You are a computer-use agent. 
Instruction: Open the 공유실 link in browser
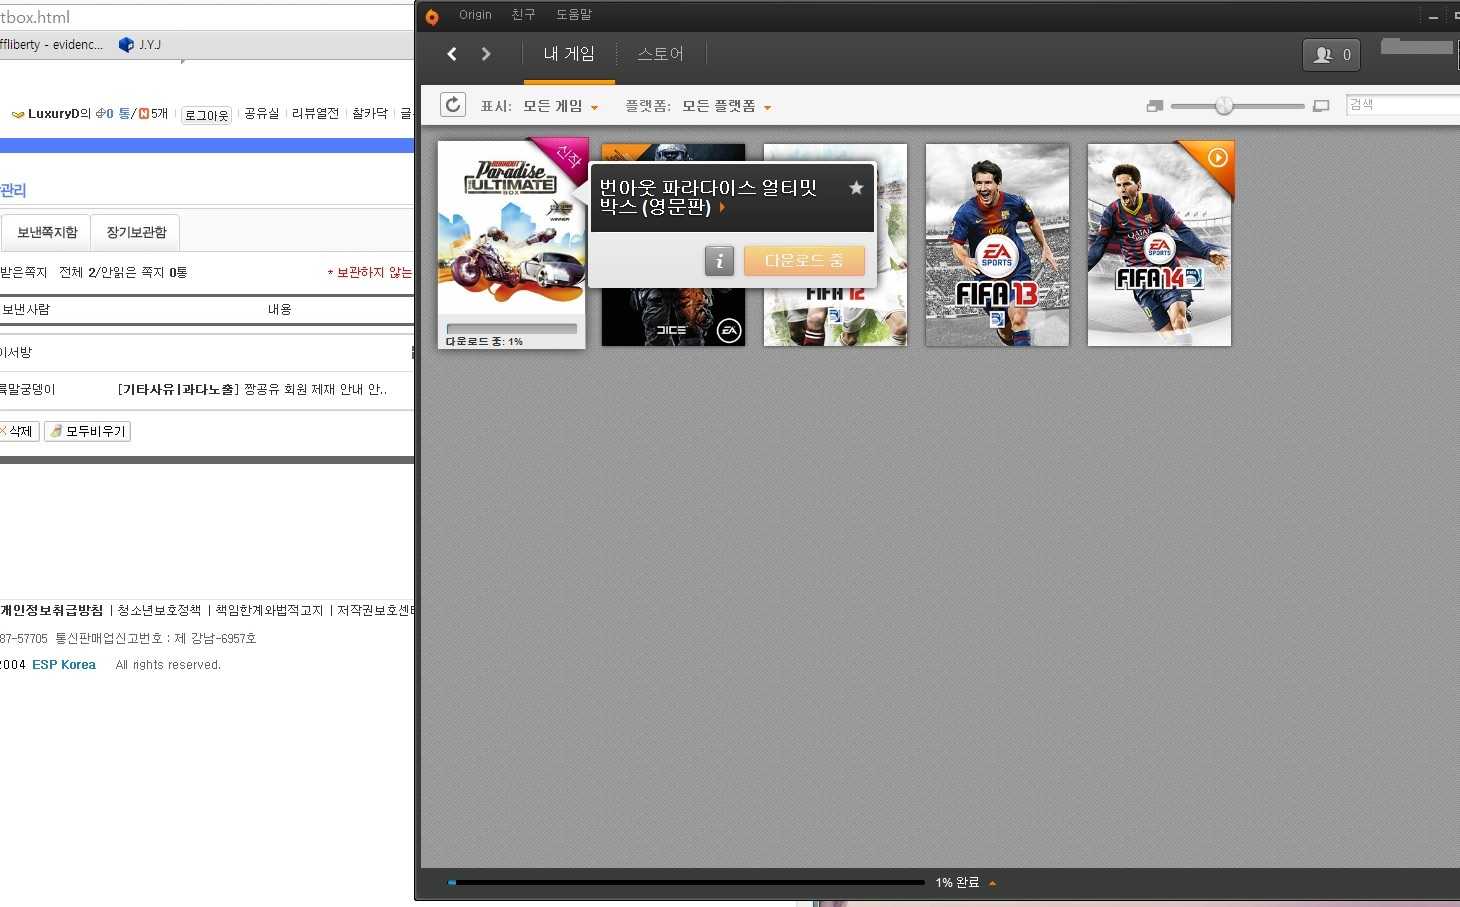(262, 114)
